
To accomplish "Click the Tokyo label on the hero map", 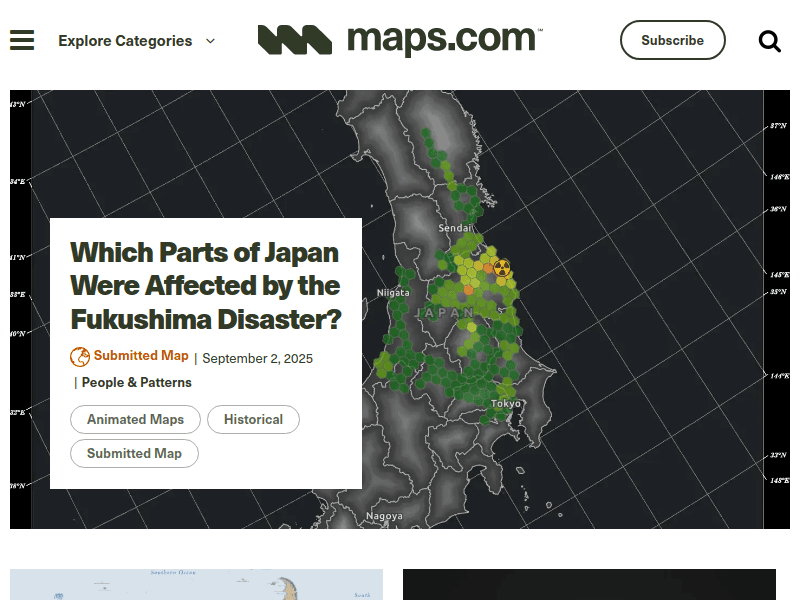I will click(x=505, y=403).
